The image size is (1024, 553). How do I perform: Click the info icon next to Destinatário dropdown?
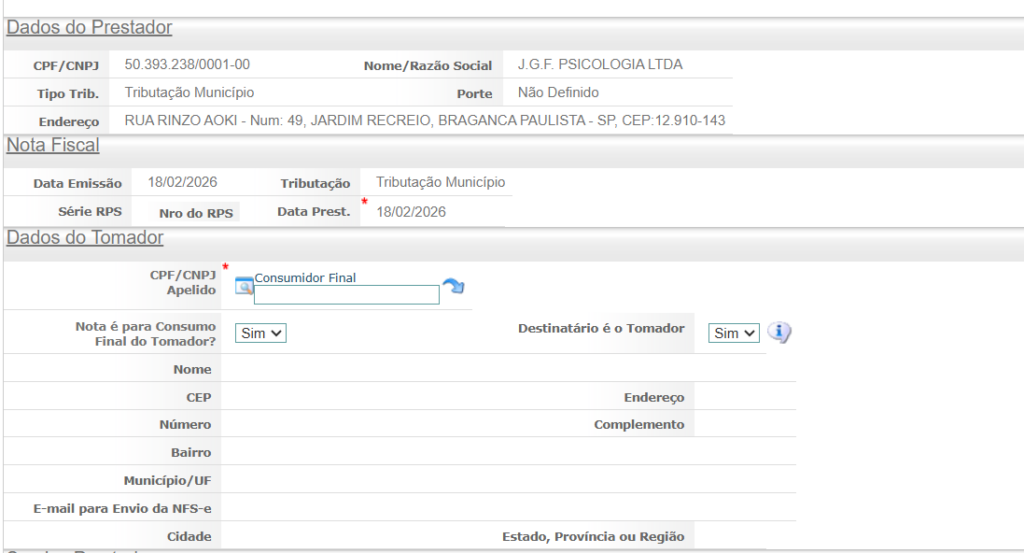click(x=779, y=333)
